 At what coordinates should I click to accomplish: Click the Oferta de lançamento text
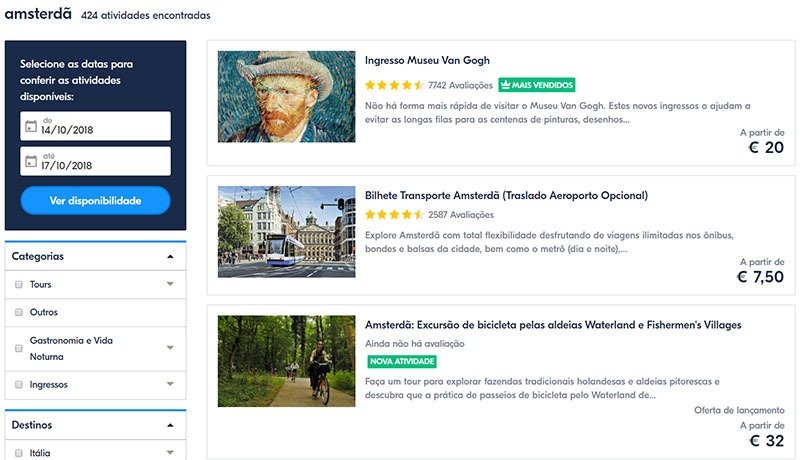click(739, 410)
